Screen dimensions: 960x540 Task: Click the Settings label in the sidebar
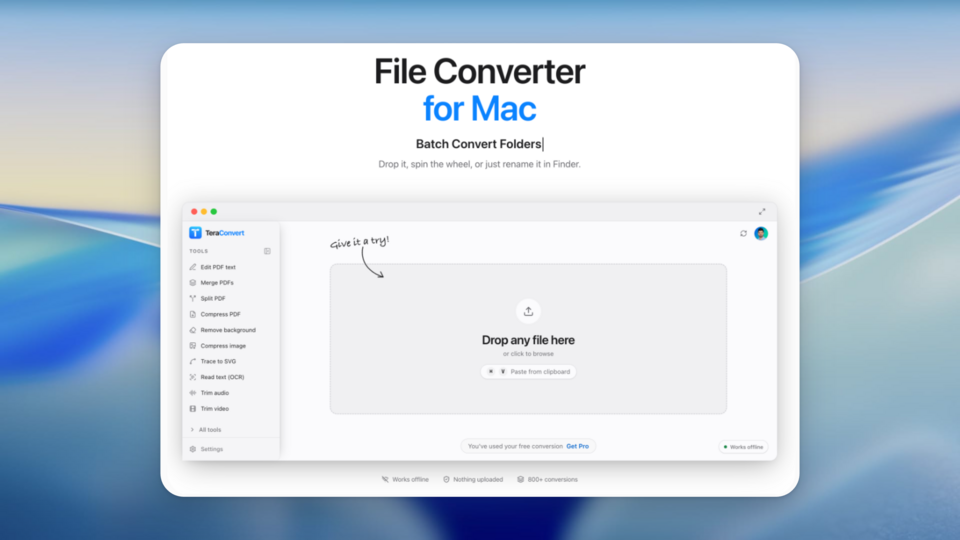coord(212,449)
